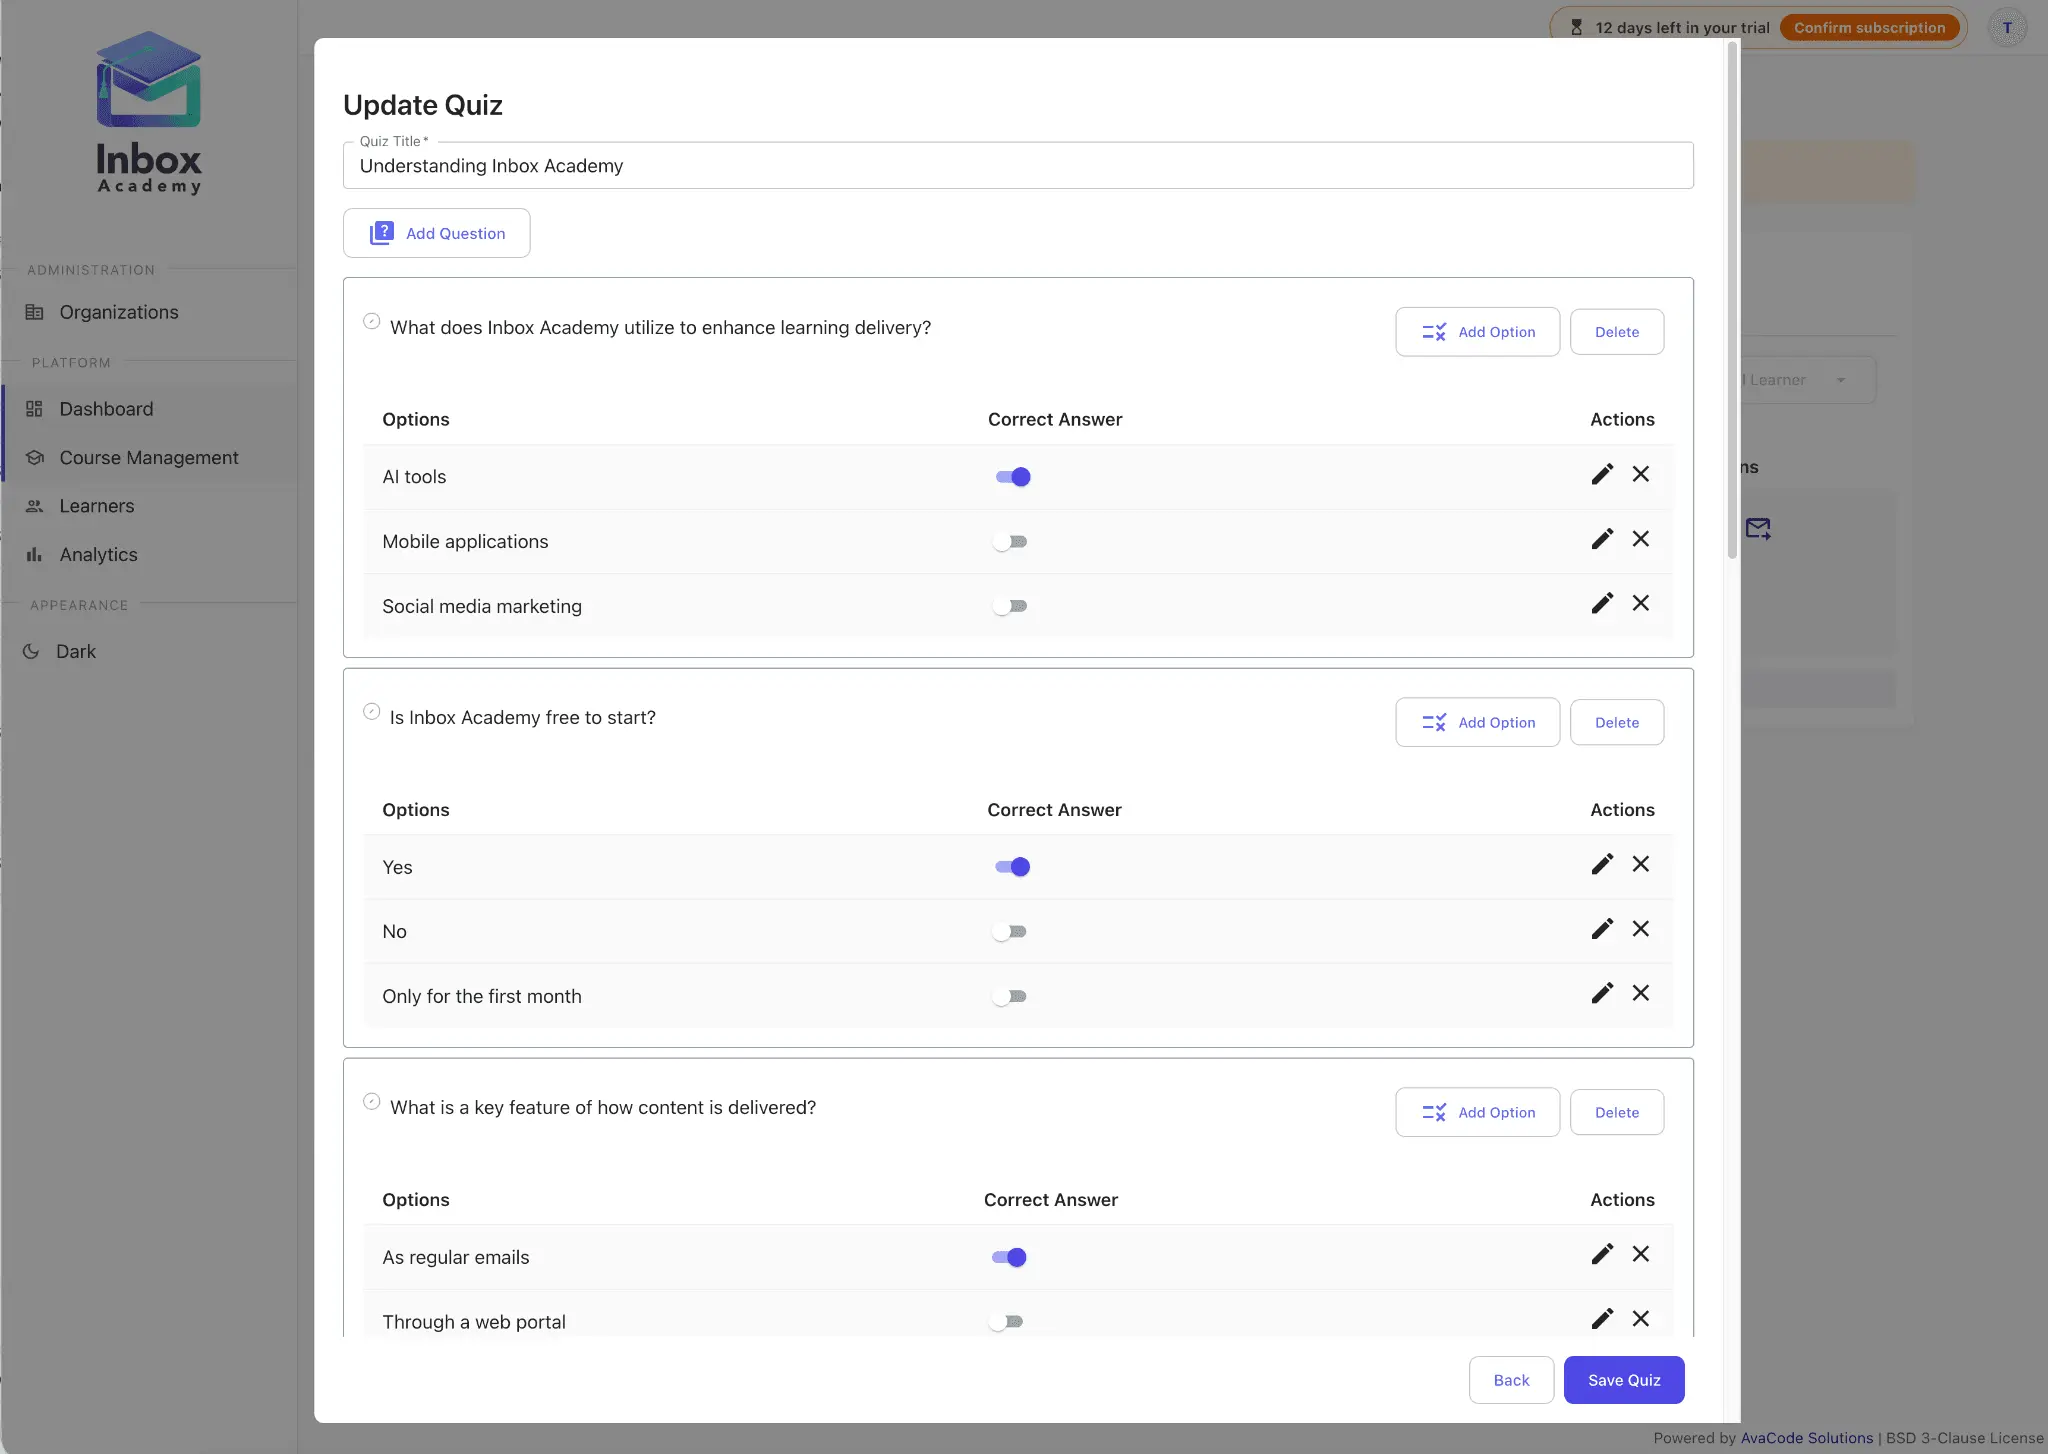Image resolution: width=2048 pixels, height=1454 pixels.
Task: Toggle correct answer for 'Yes'
Action: click(x=1012, y=867)
